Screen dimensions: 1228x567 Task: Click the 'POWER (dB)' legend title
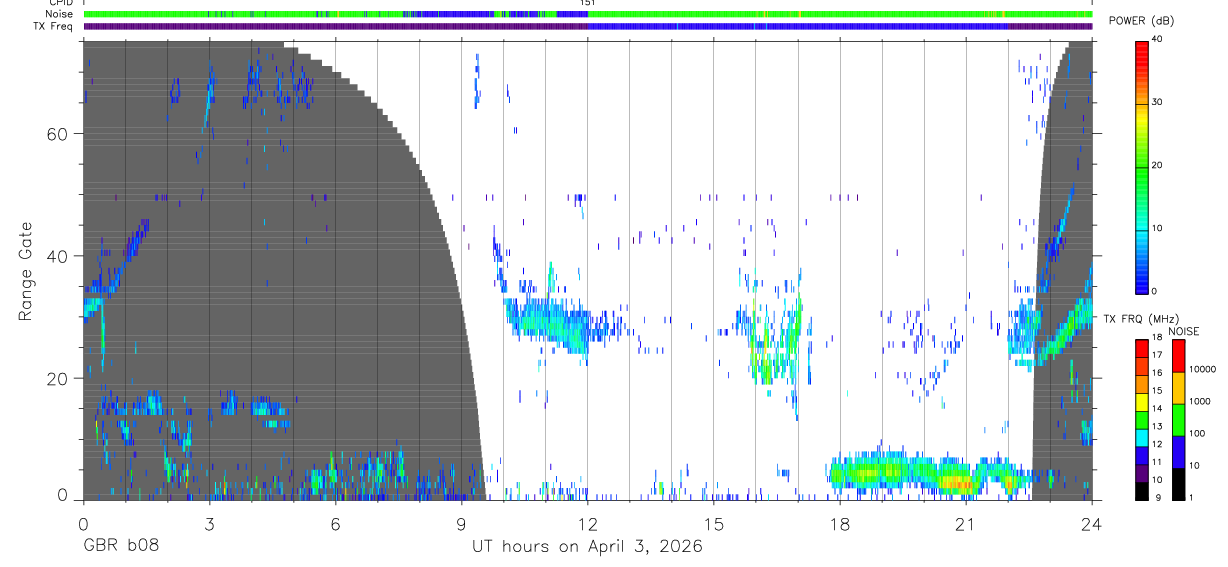coord(1142,21)
